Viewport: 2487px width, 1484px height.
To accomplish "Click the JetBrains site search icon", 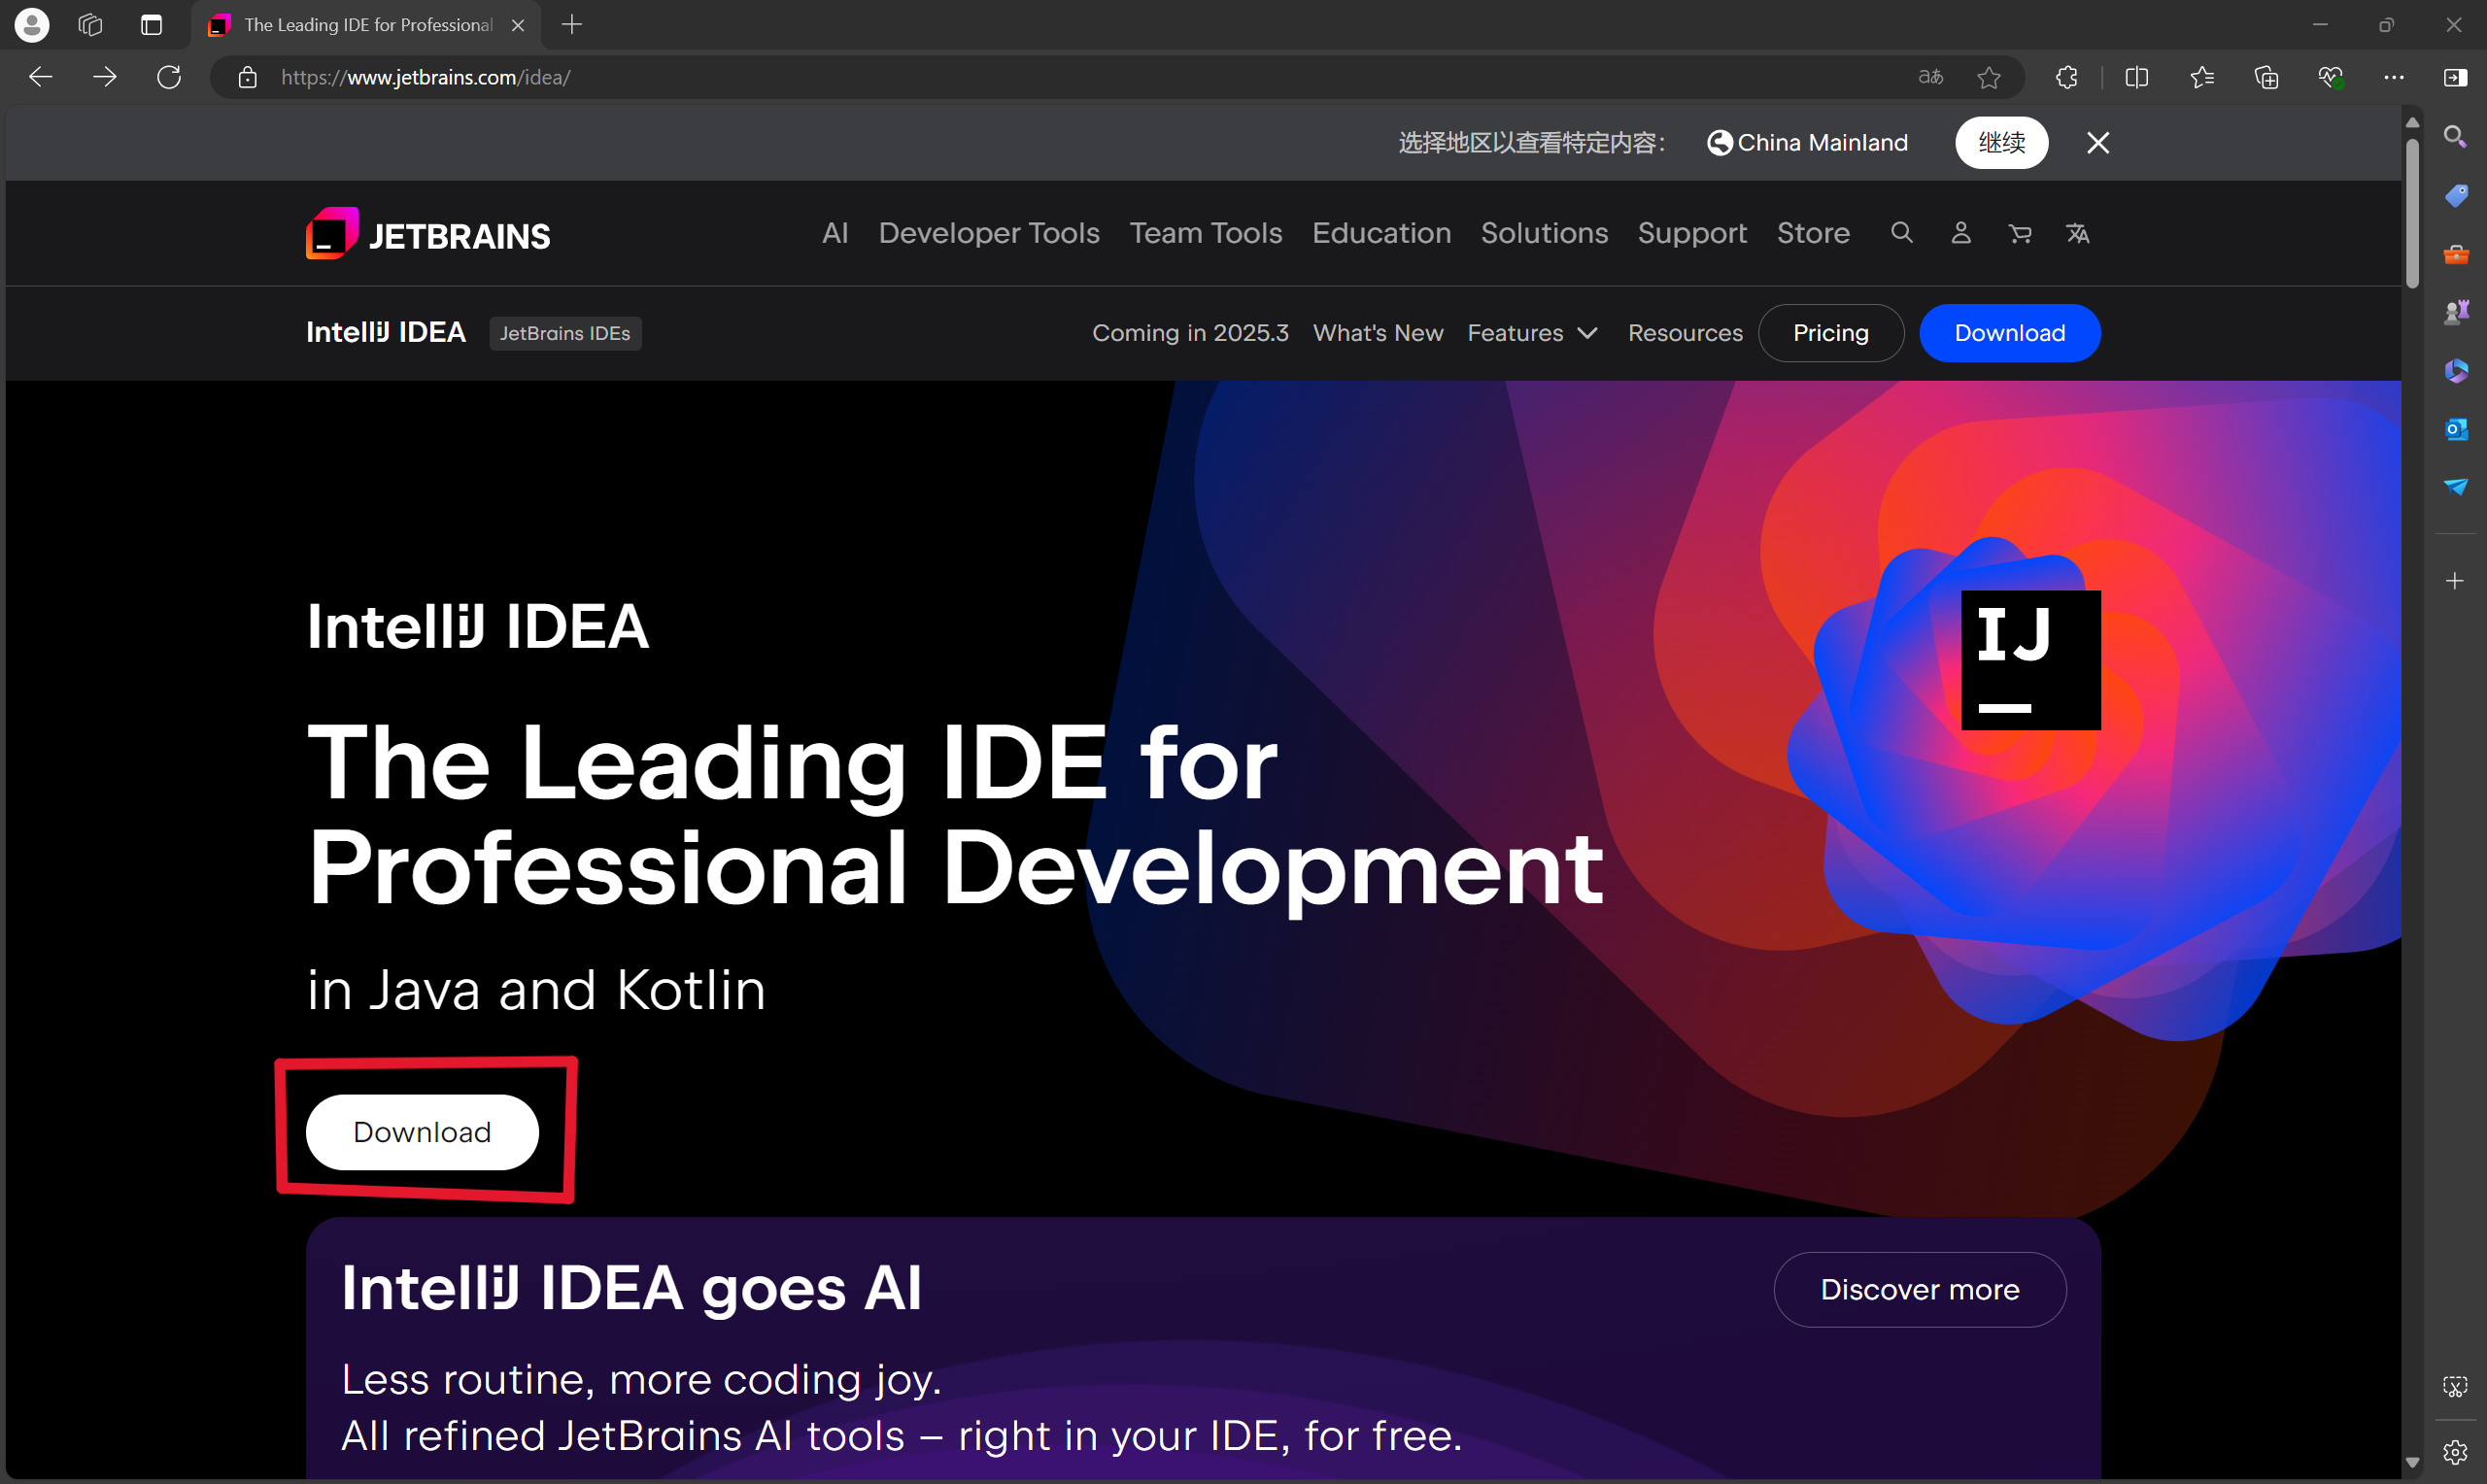I will (1901, 233).
